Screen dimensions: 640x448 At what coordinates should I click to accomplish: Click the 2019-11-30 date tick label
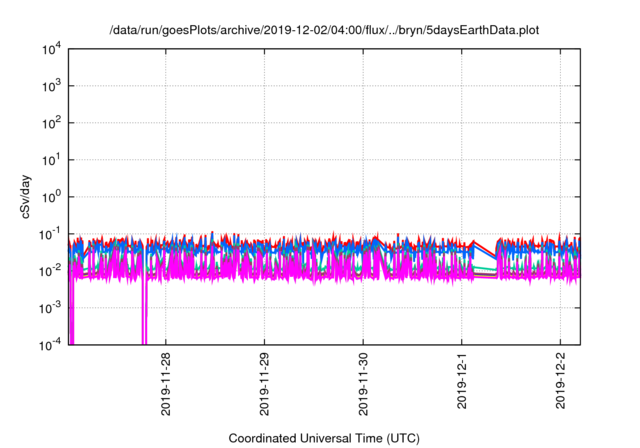pyautogui.click(x=363, y=384)
